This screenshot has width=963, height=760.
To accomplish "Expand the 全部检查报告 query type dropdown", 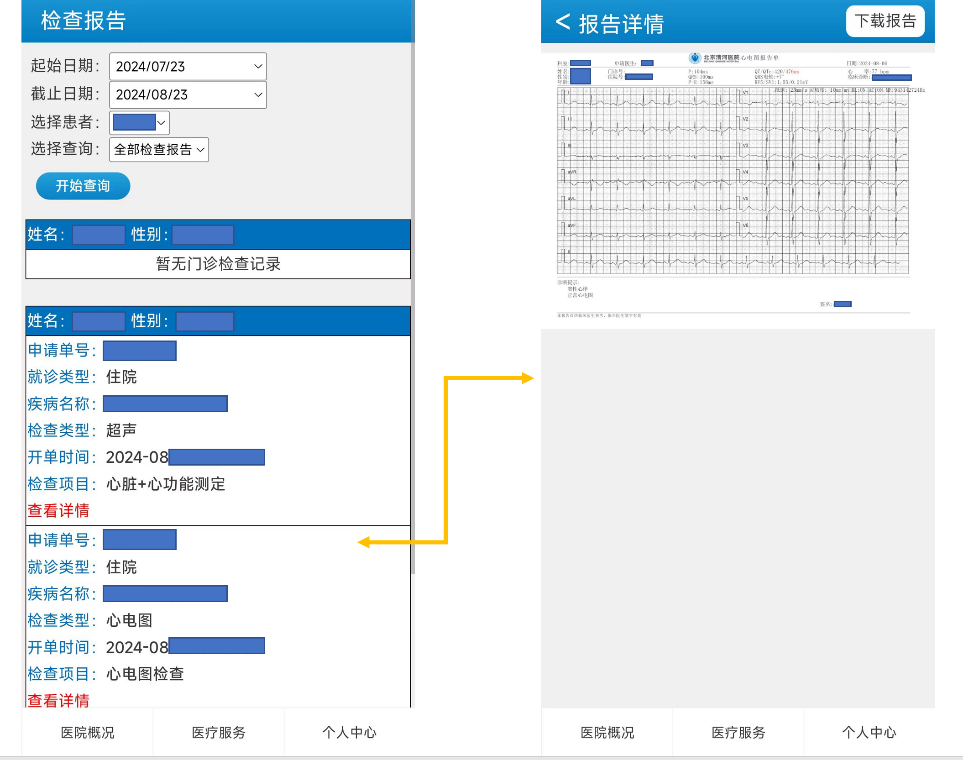I will (x=159, y=149).
